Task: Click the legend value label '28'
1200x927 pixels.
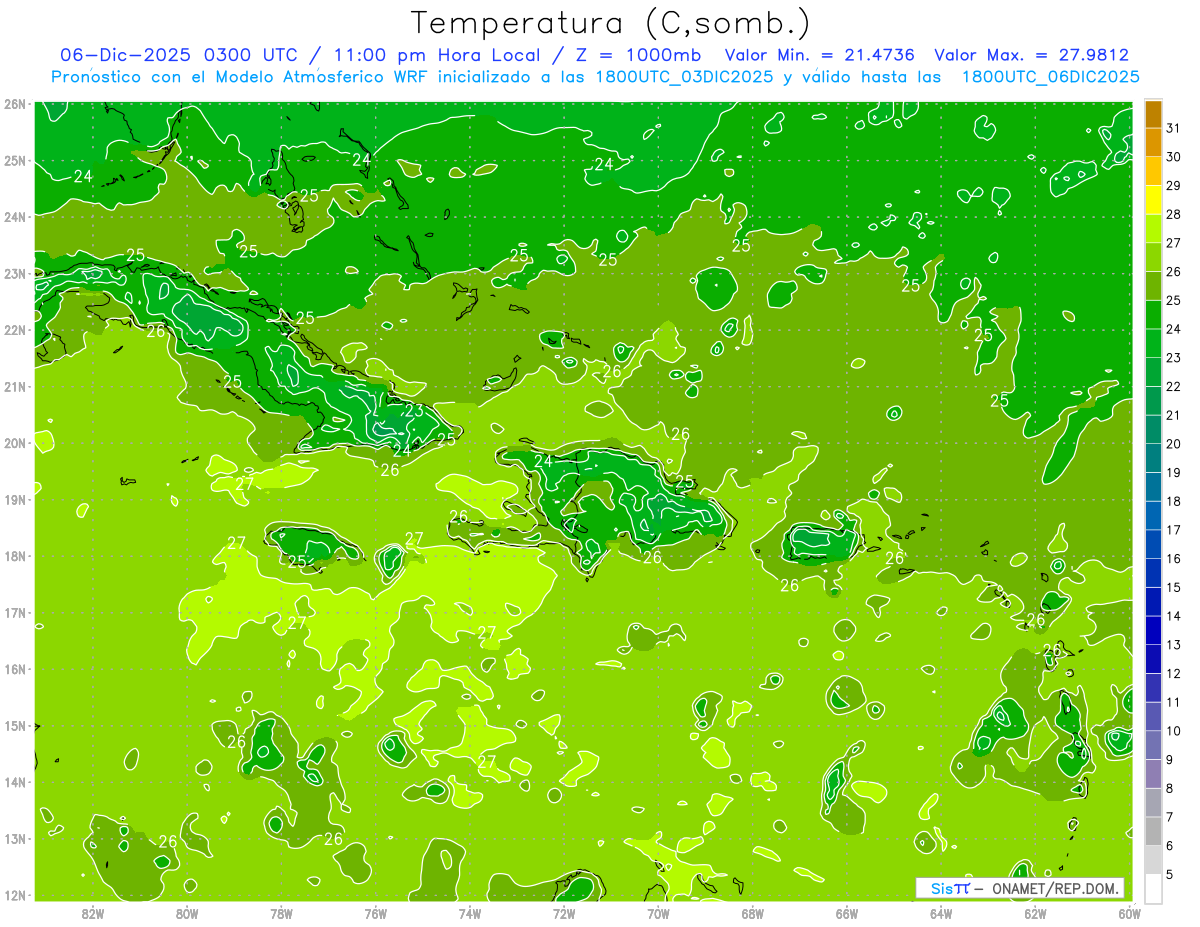Action: click(x=1173, y=214)
